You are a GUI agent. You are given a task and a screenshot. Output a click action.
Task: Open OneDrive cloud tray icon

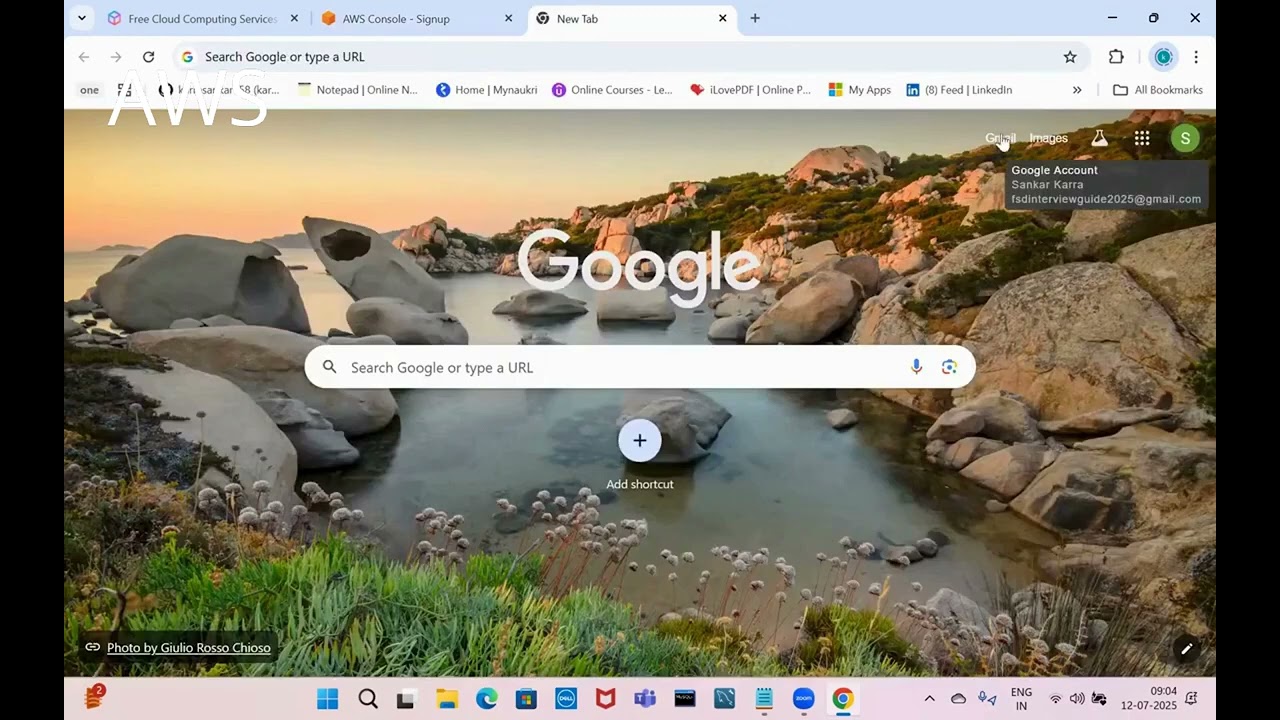(x=958, y=699)
